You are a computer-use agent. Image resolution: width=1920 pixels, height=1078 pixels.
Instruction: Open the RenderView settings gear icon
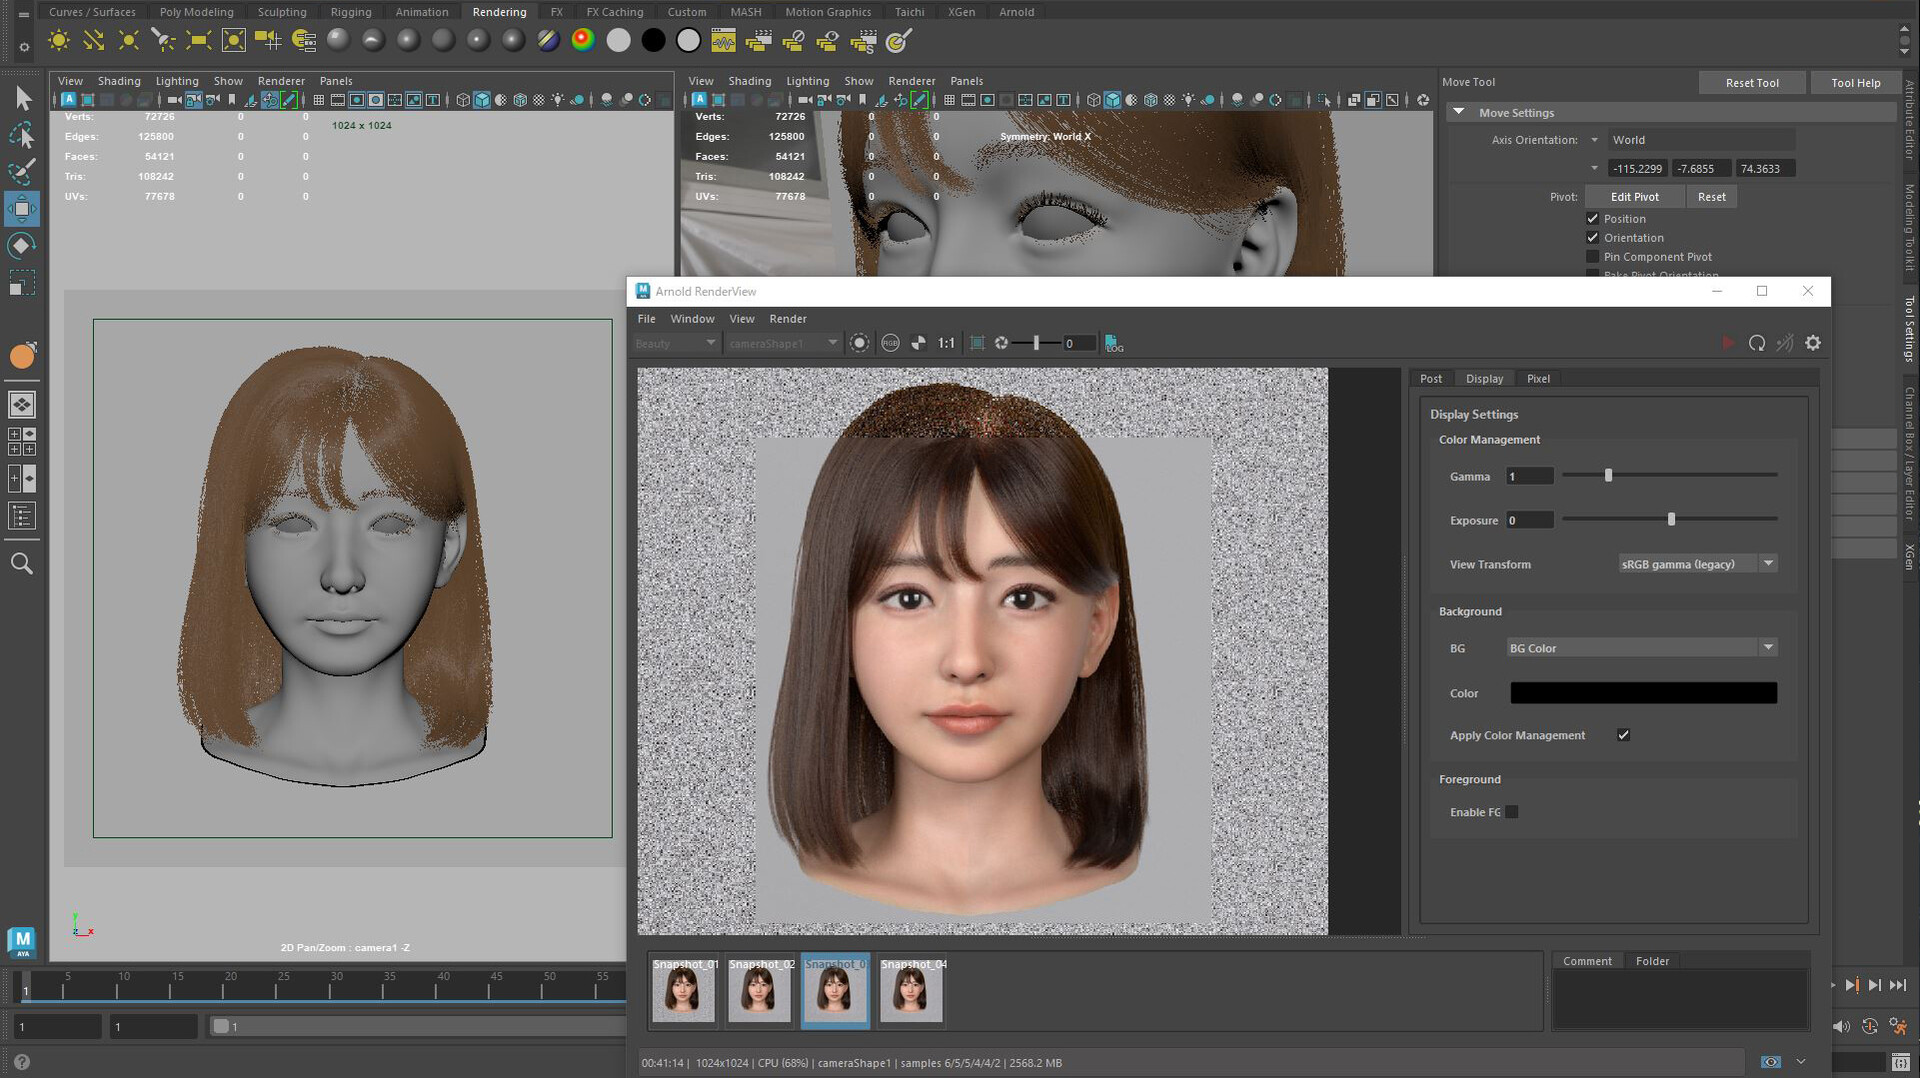coord(1813,343)
